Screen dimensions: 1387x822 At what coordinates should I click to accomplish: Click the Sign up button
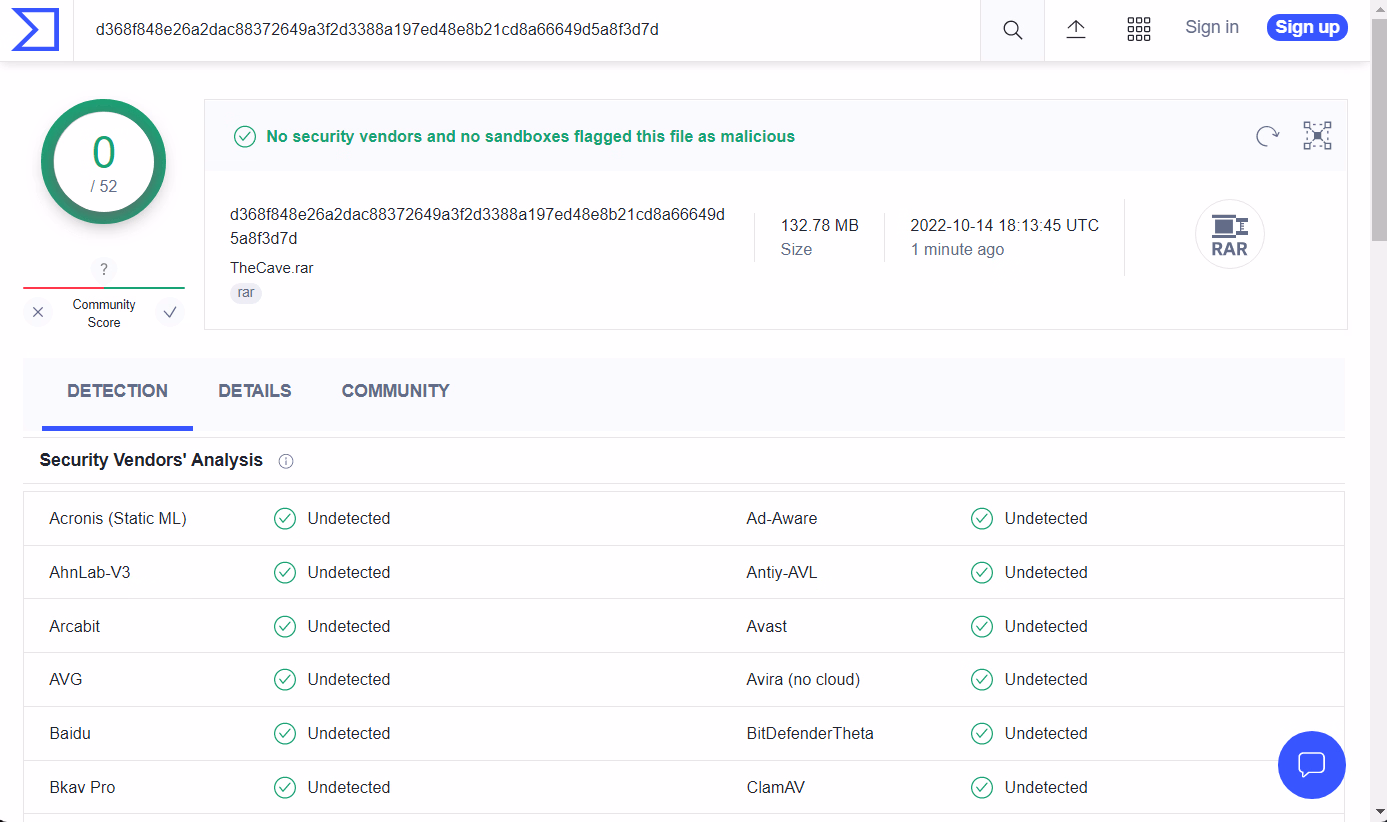pos(1307,28)
